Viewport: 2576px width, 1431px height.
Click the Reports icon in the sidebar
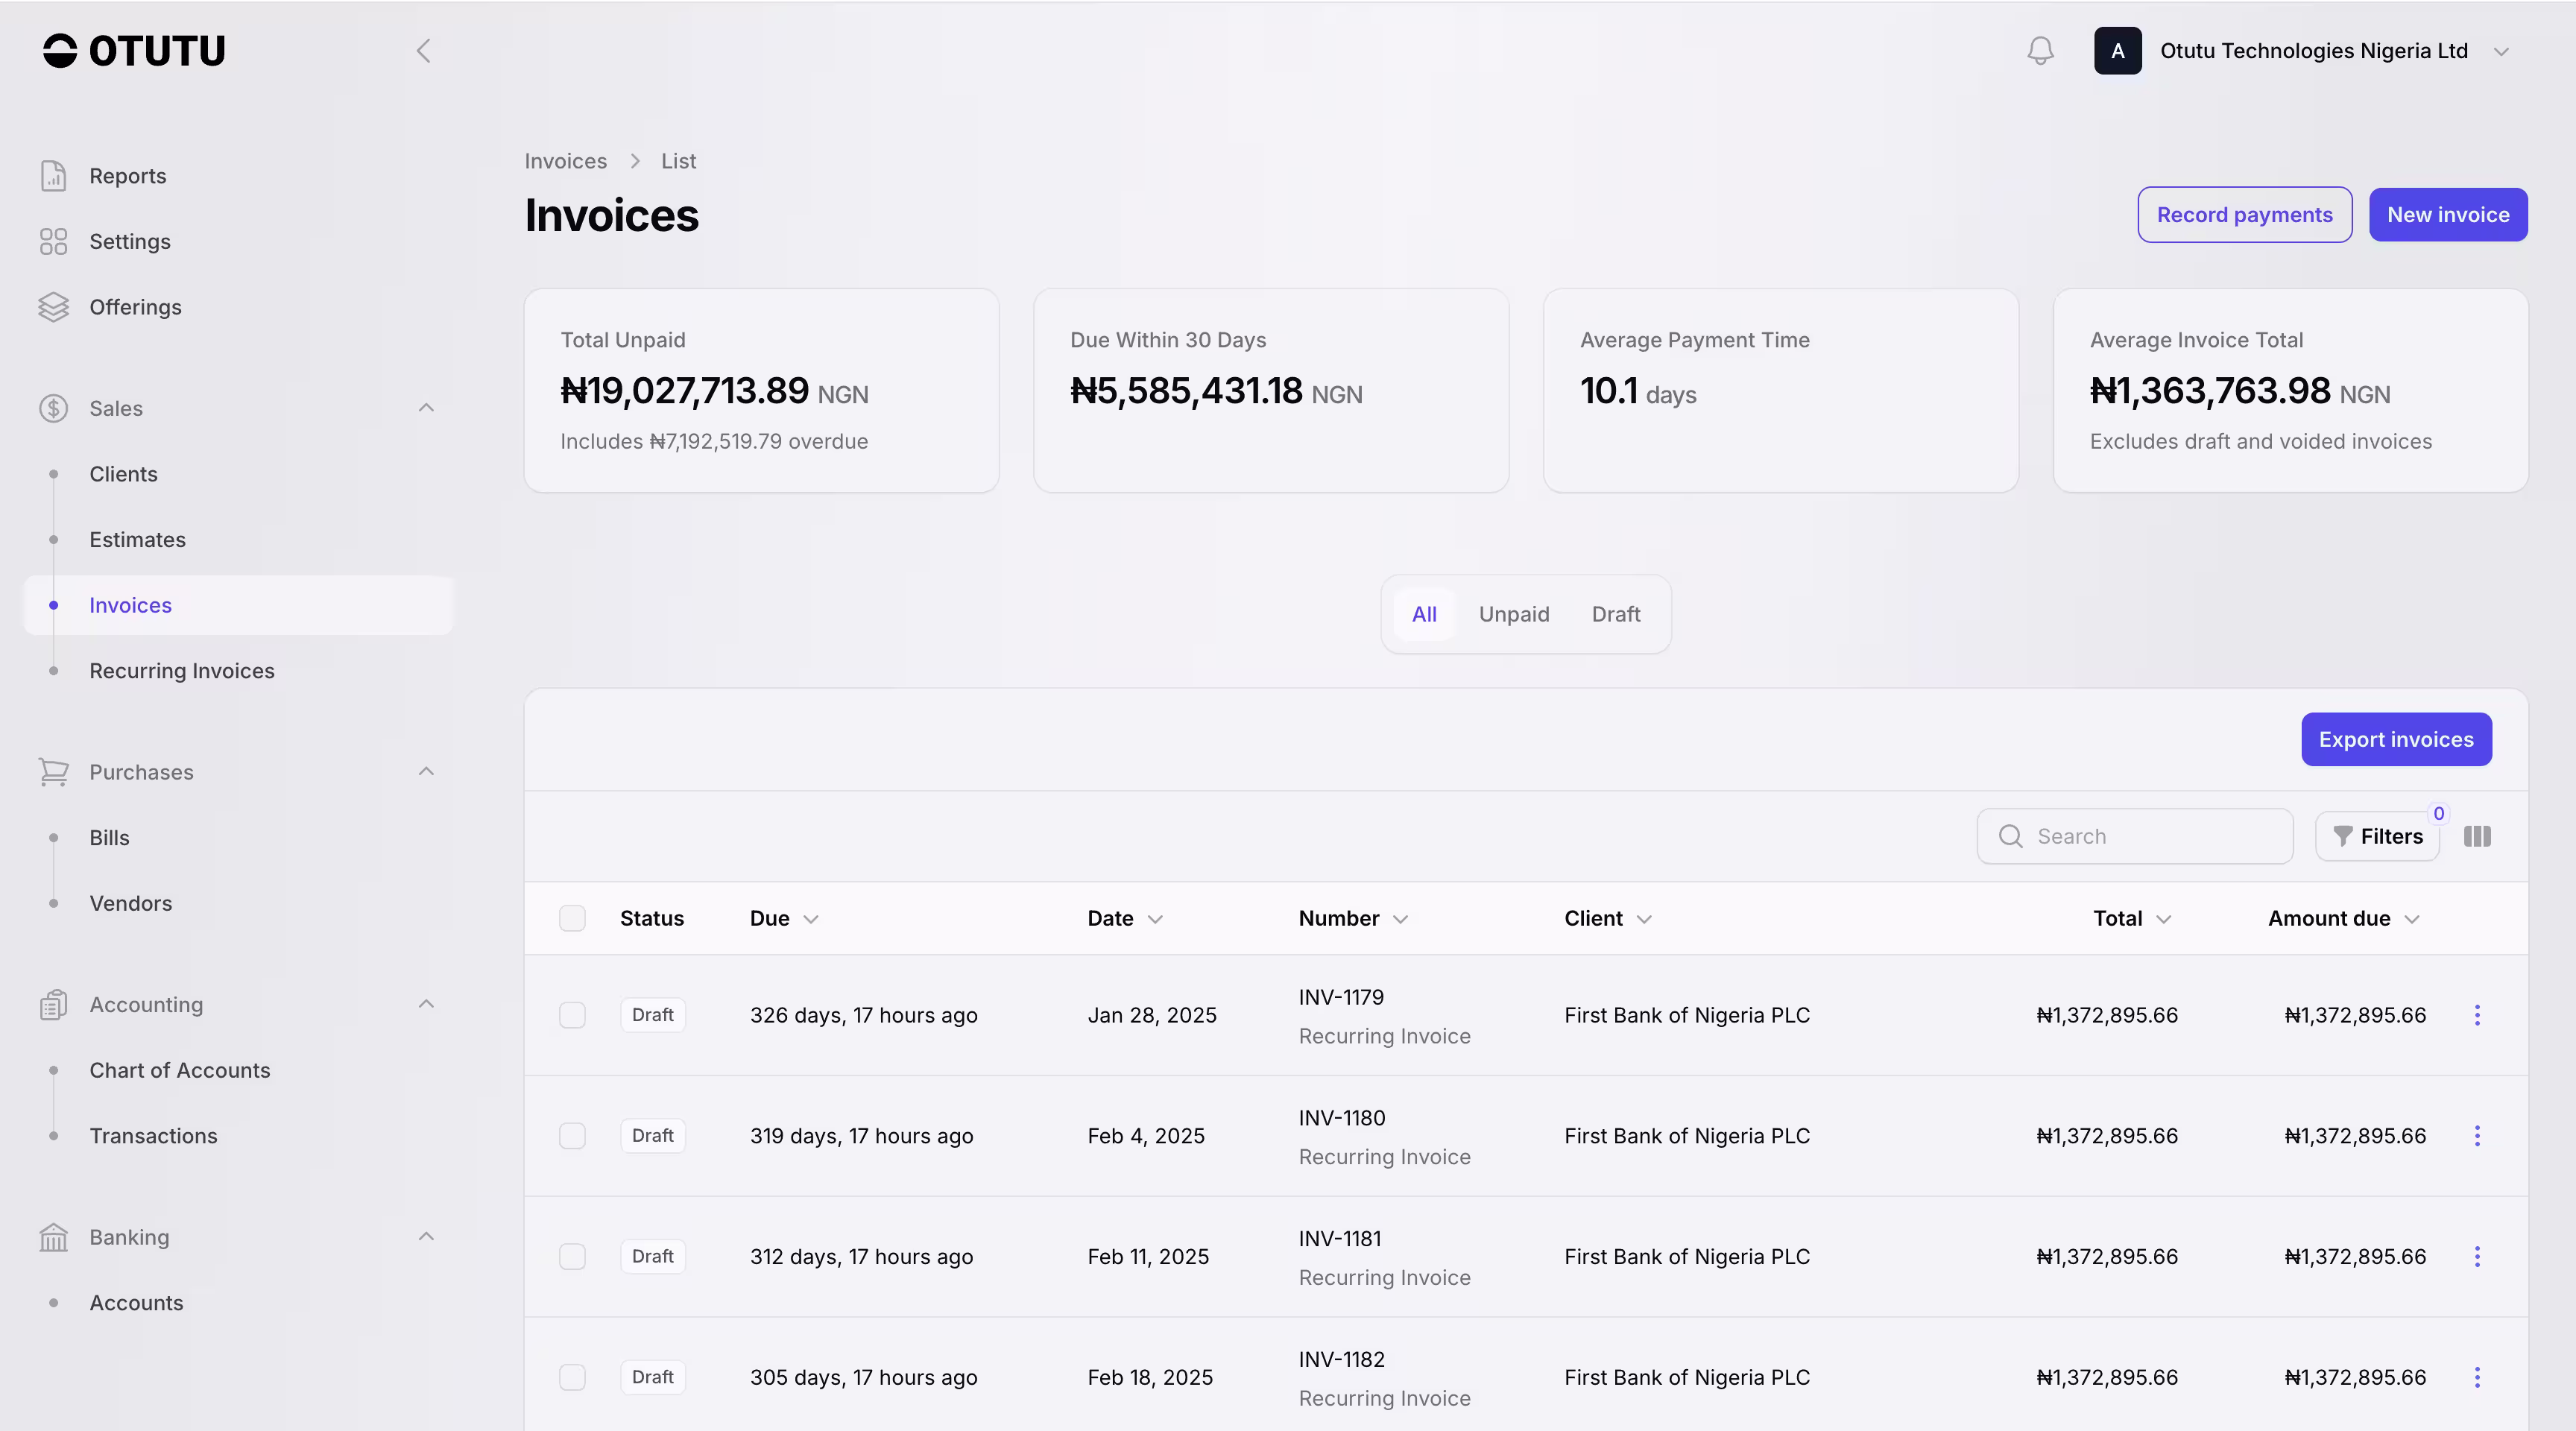(x=53, y=176)
